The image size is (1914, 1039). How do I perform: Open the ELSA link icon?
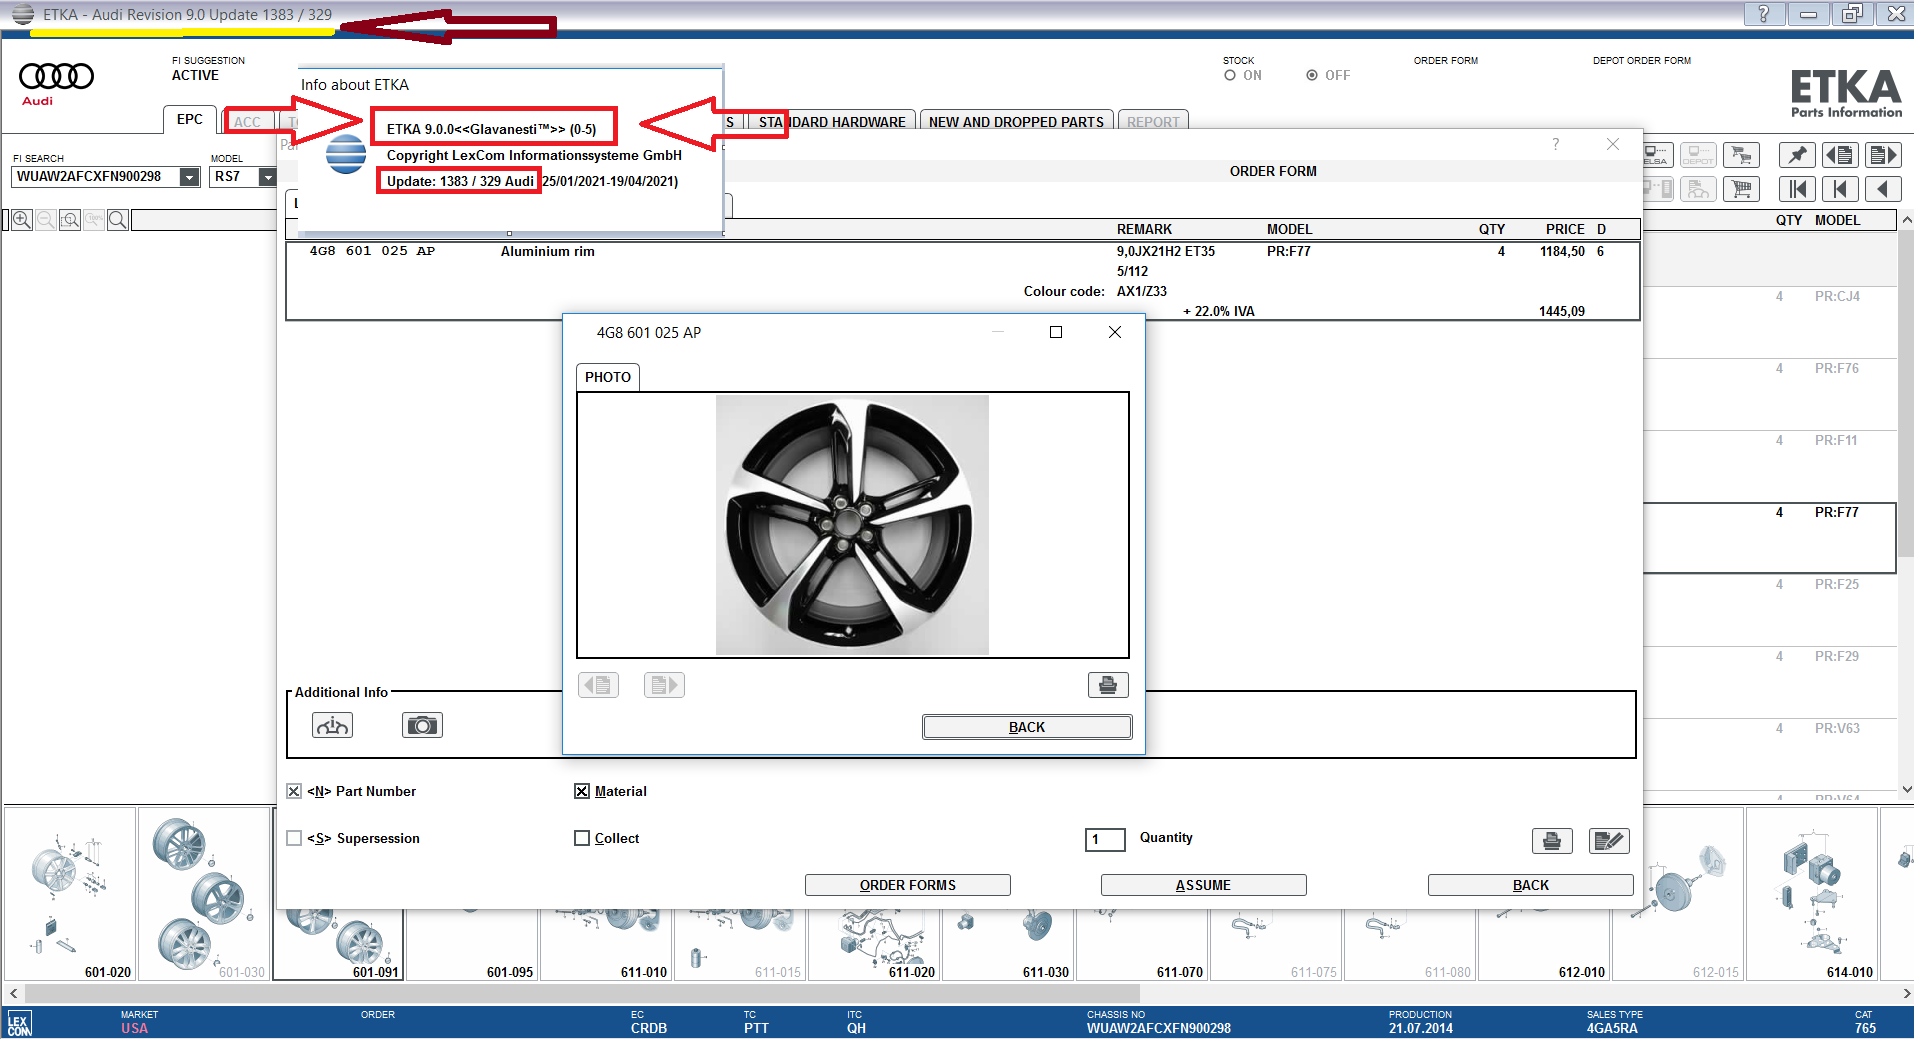1657,155
